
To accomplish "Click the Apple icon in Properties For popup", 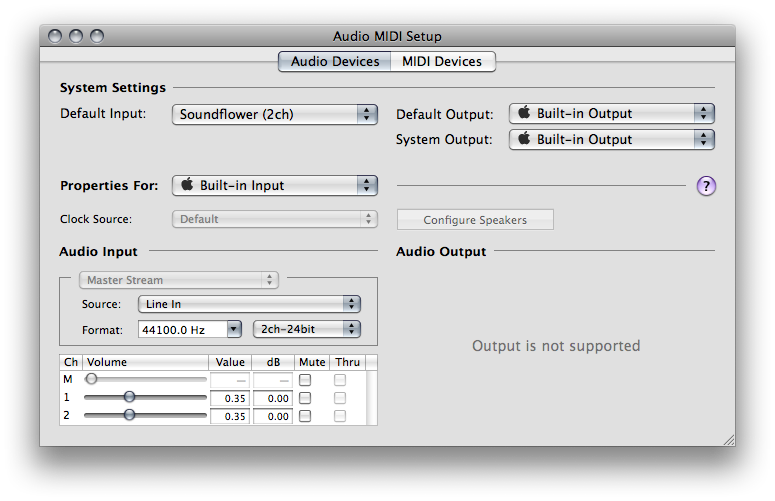I will tap(187, 185).
